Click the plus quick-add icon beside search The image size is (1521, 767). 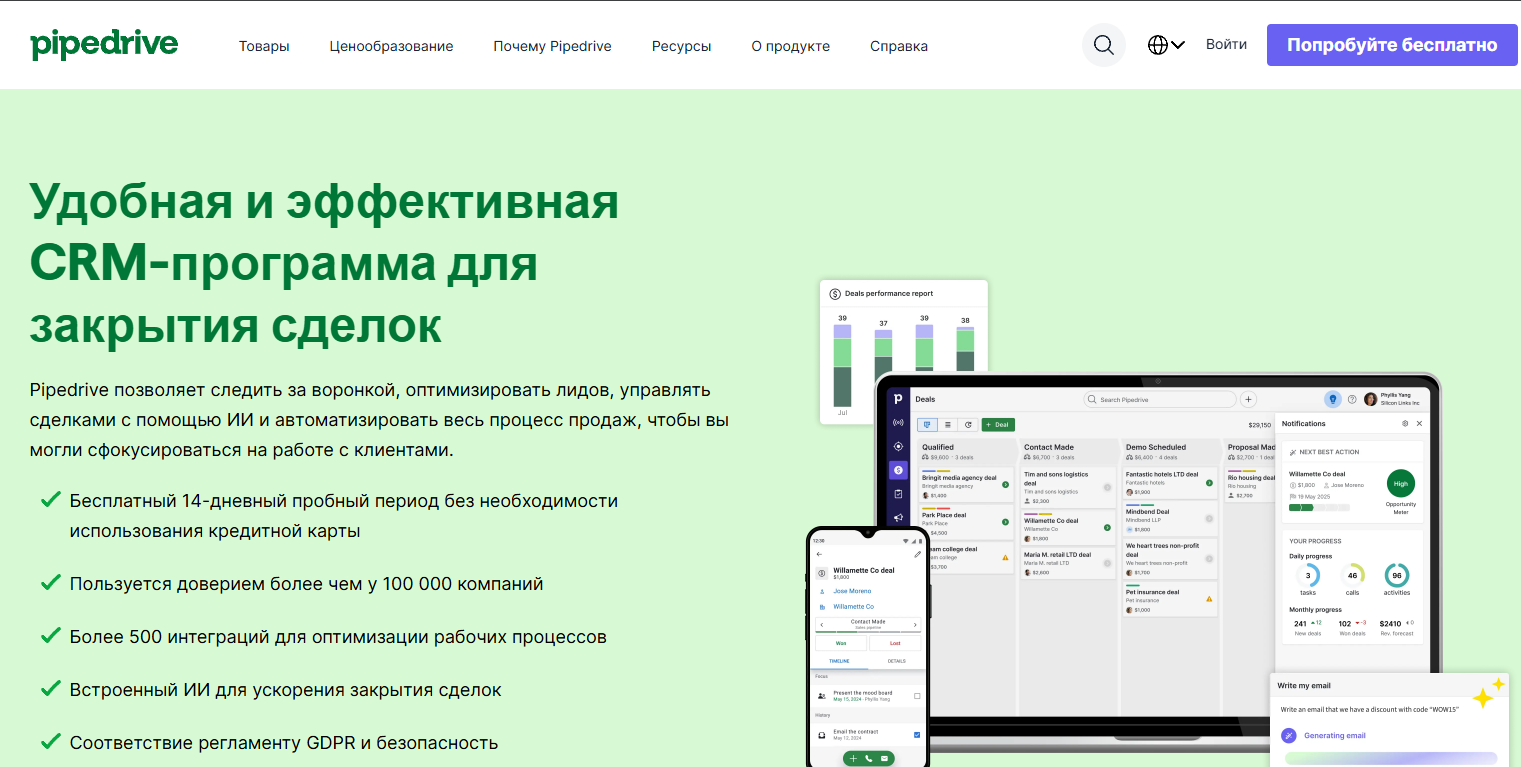[1248, 399]
